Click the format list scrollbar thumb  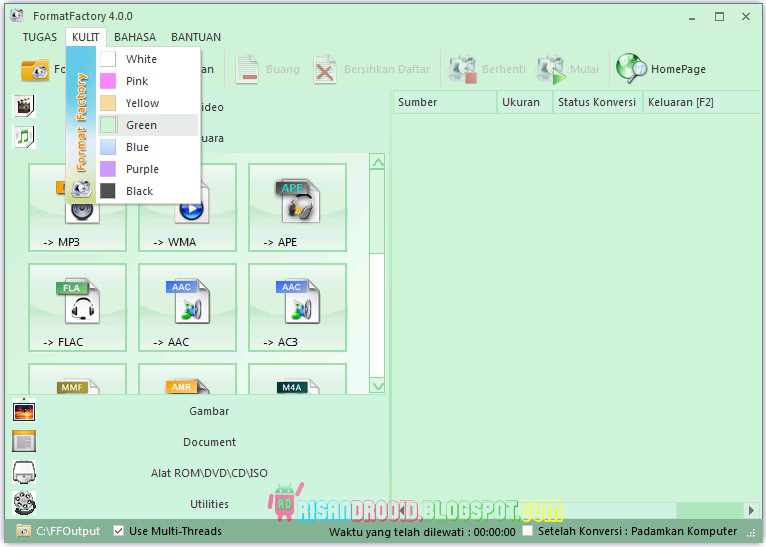378,211
